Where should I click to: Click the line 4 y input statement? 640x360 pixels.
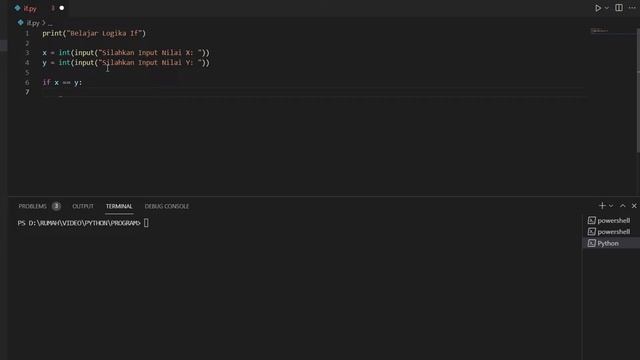126,62
